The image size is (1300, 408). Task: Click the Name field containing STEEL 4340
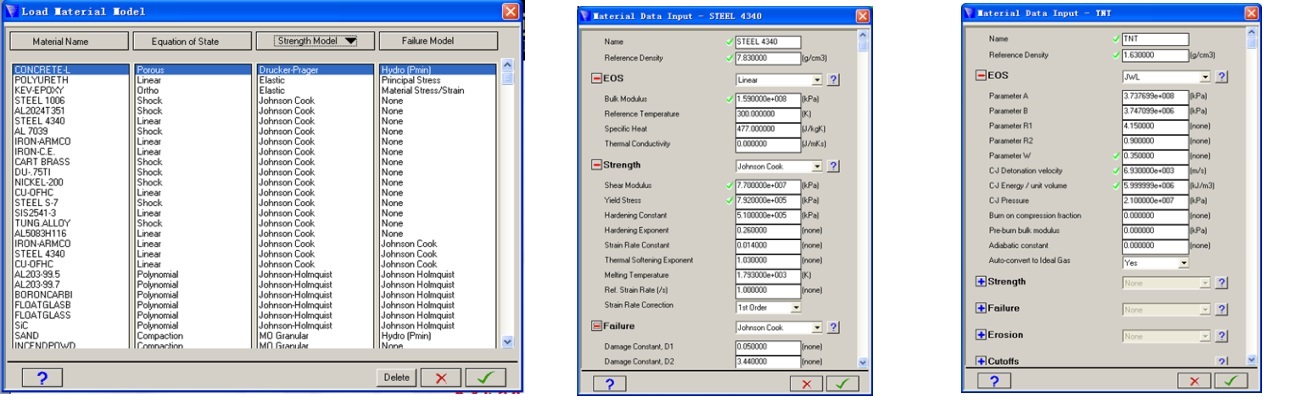pos(767,41)
